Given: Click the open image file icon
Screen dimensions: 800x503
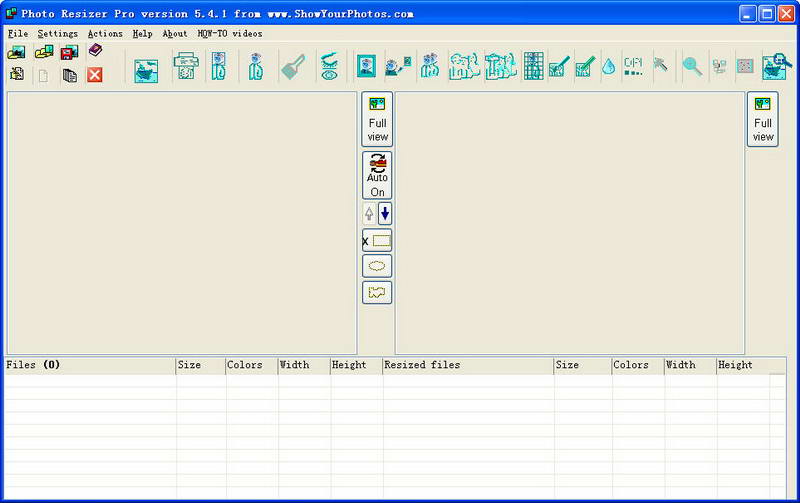Looking at the screenshot, I should pyautogui.click(x=17, y=53).
